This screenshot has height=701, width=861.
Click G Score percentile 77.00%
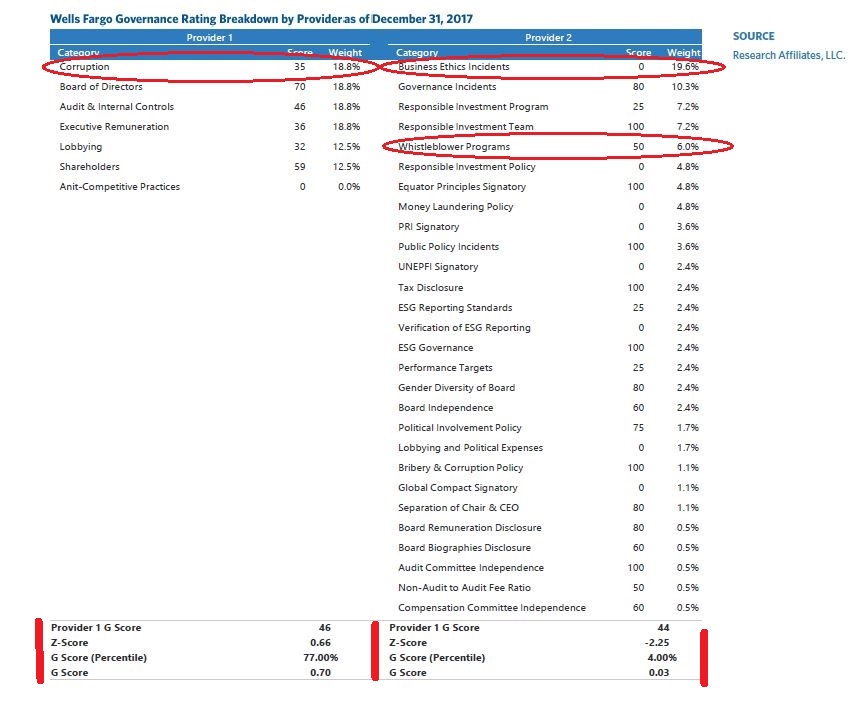(x=321, y=658)
